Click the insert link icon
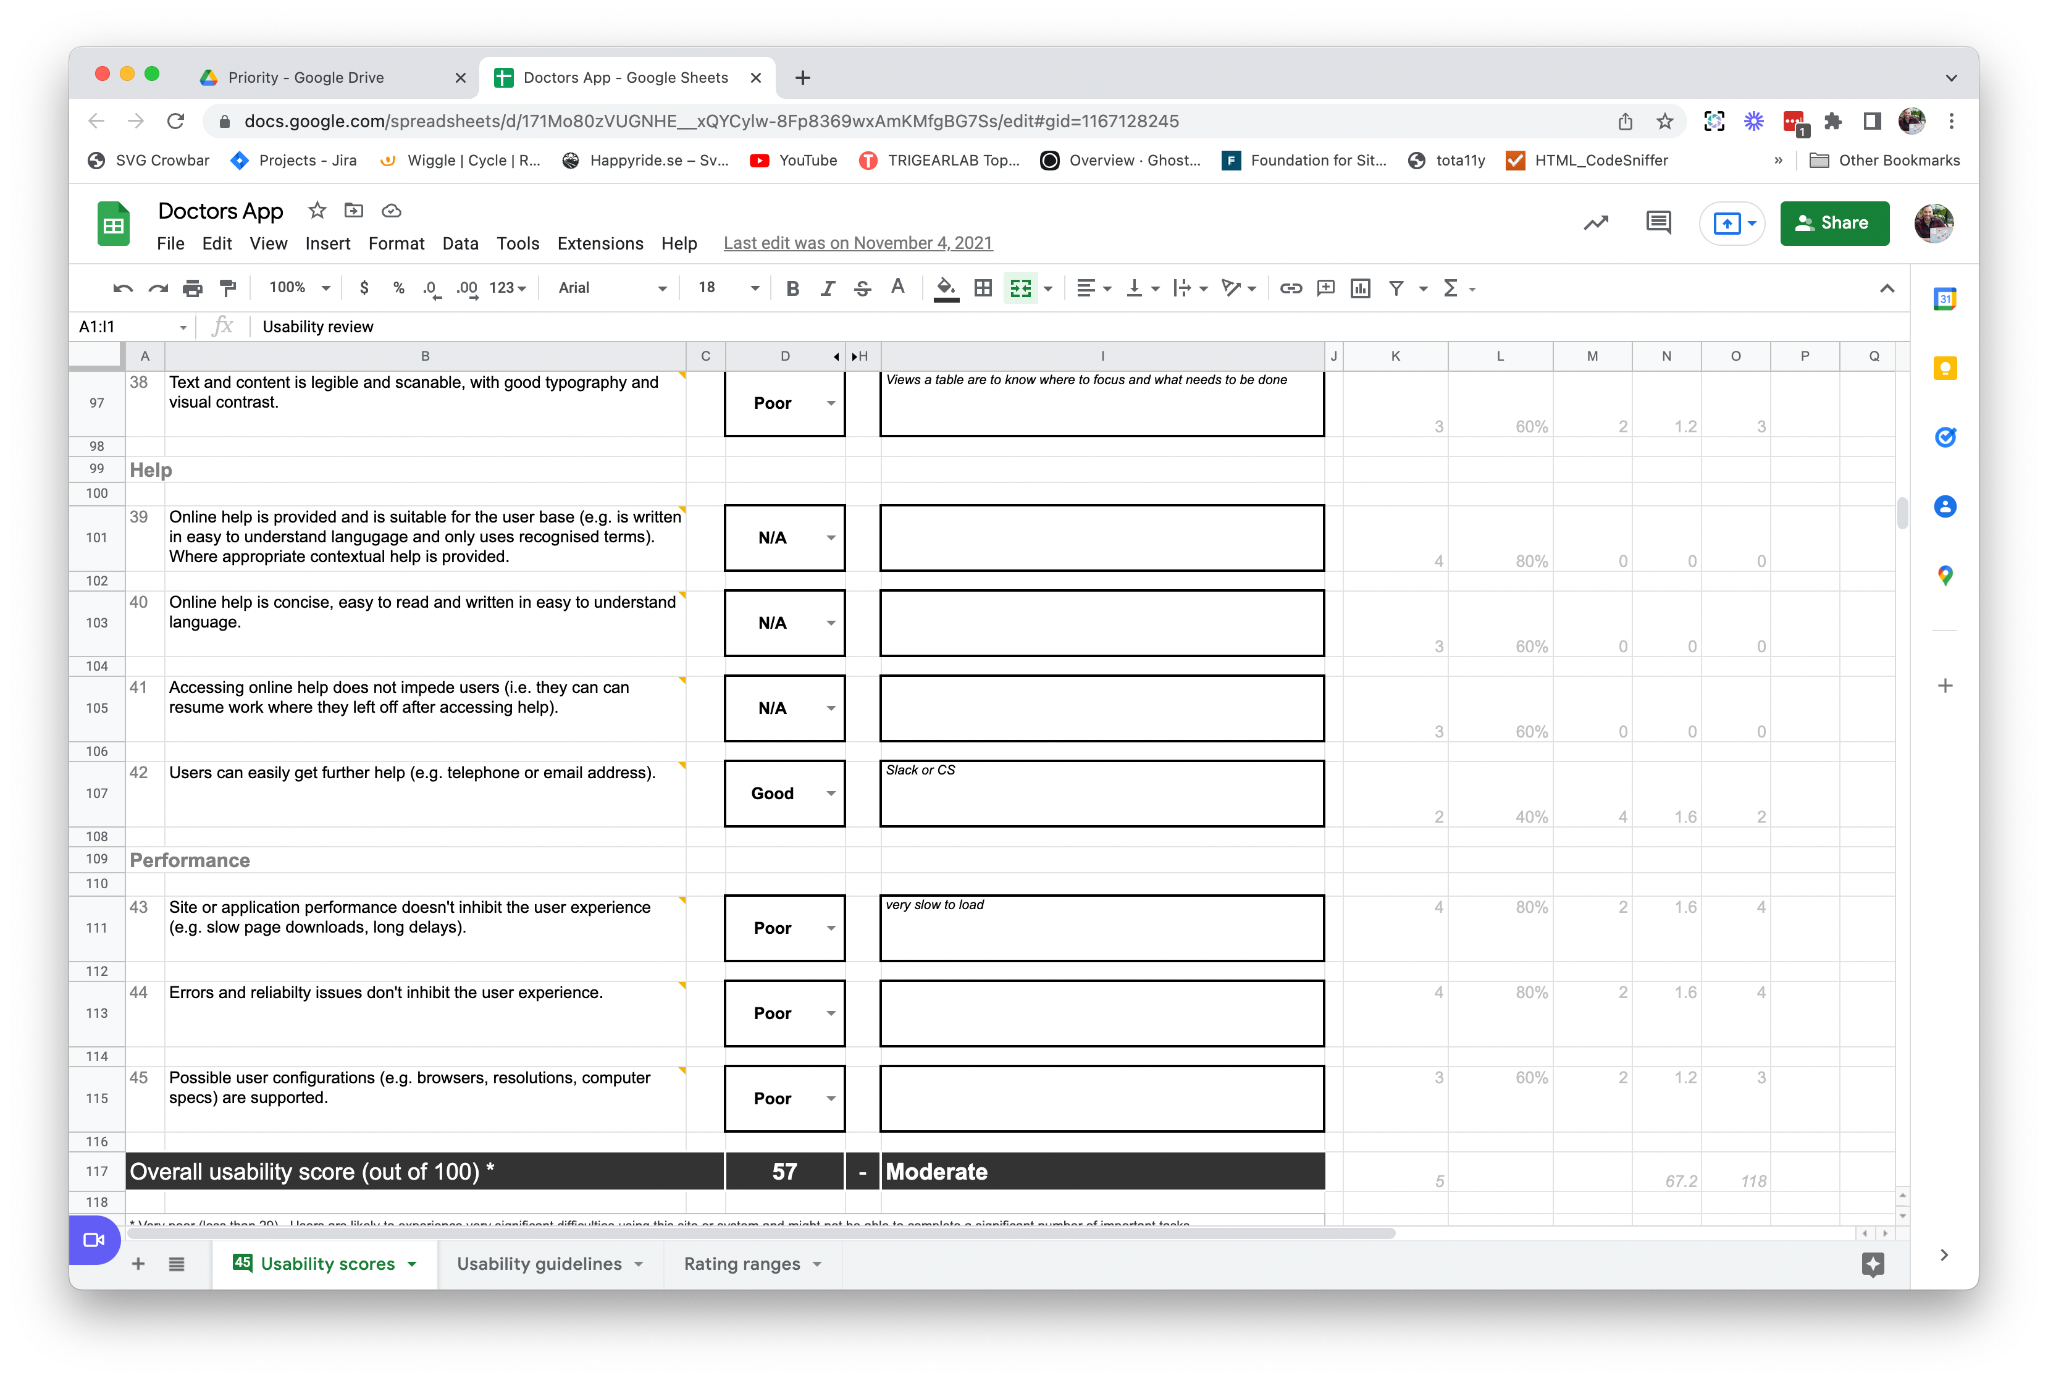This screenshot has height=1381, width=2048. (1291, 288)
